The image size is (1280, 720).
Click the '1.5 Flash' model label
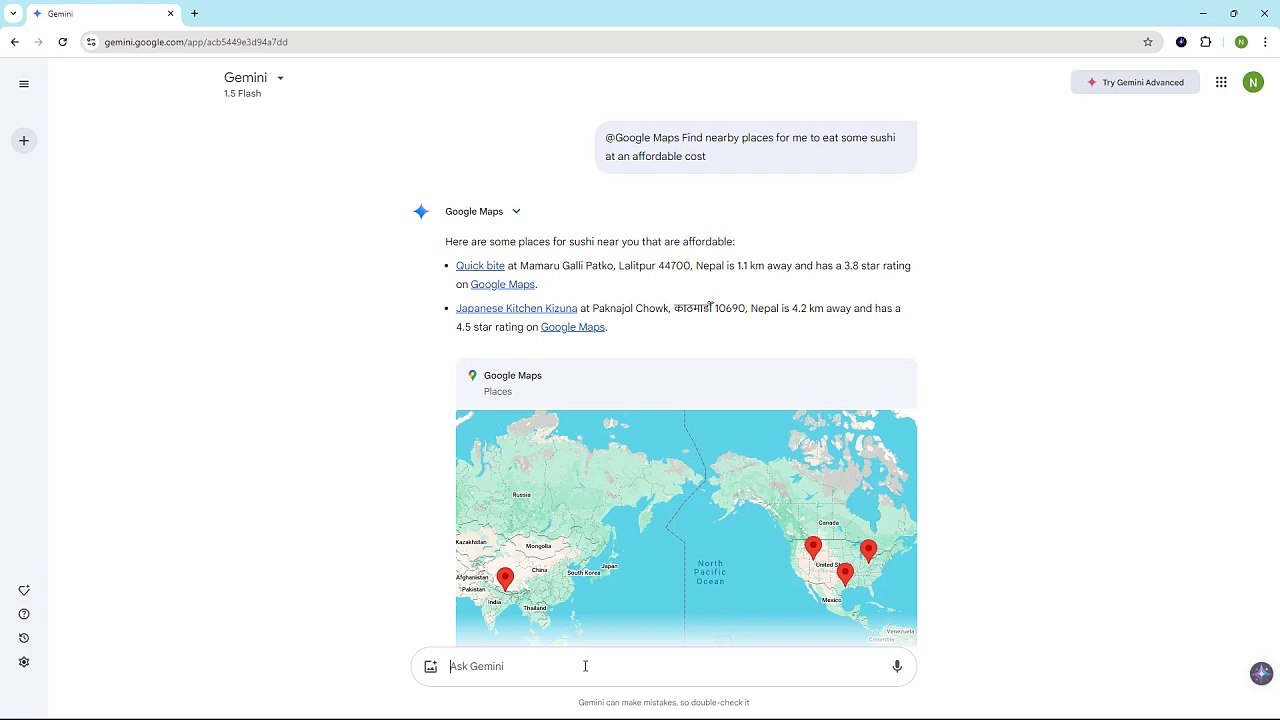pyautogui.click(x=242, y=94)
